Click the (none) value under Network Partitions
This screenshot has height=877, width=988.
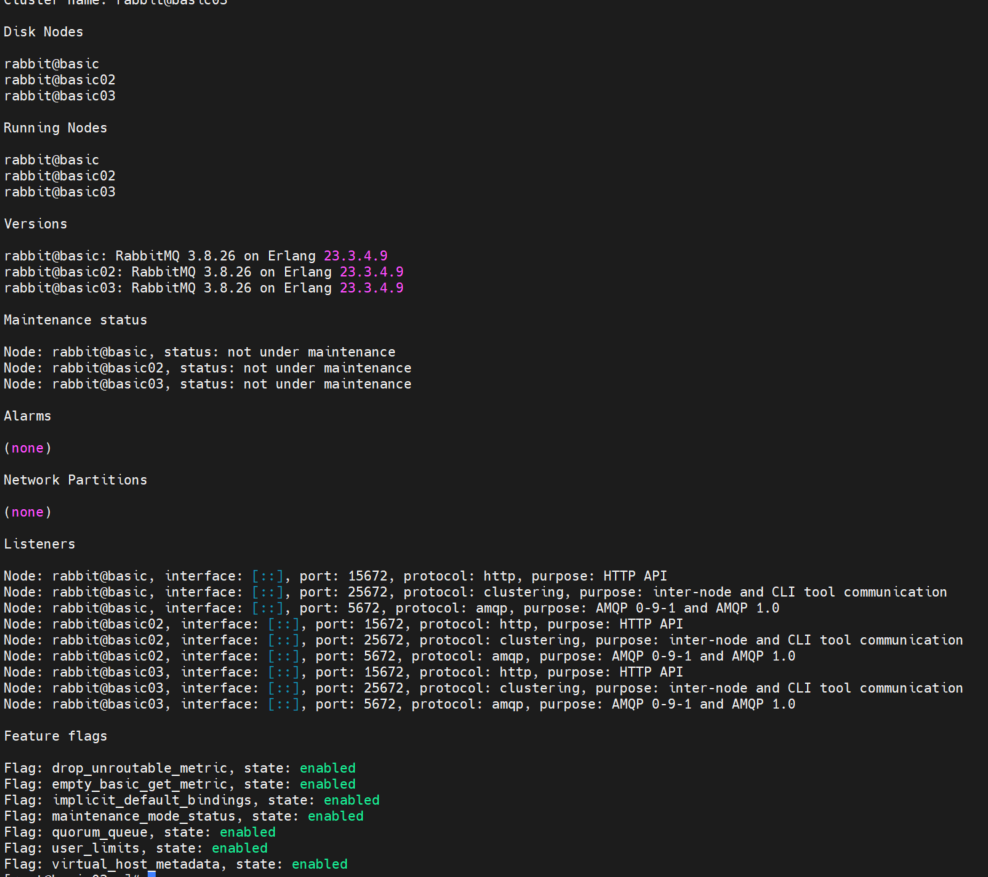27,512
